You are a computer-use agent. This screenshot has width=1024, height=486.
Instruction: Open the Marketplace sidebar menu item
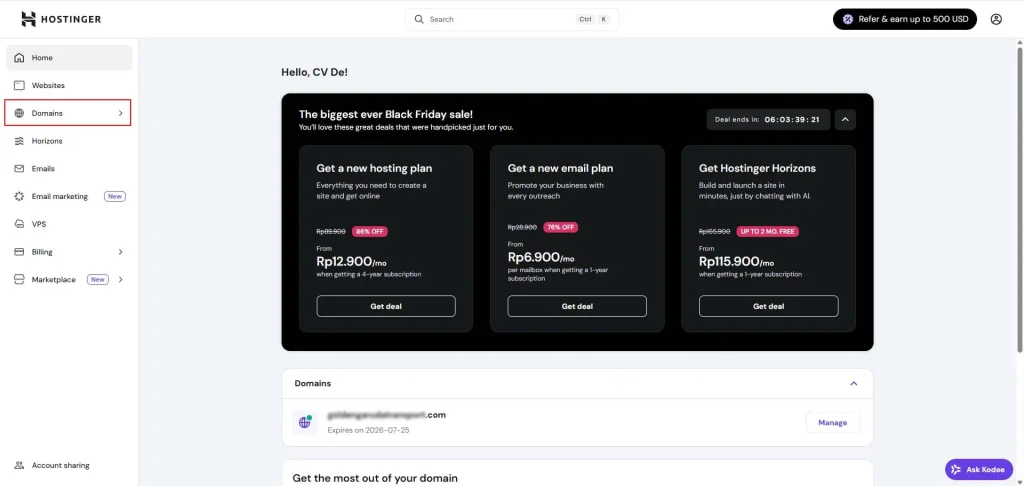[x=53, y=280]
